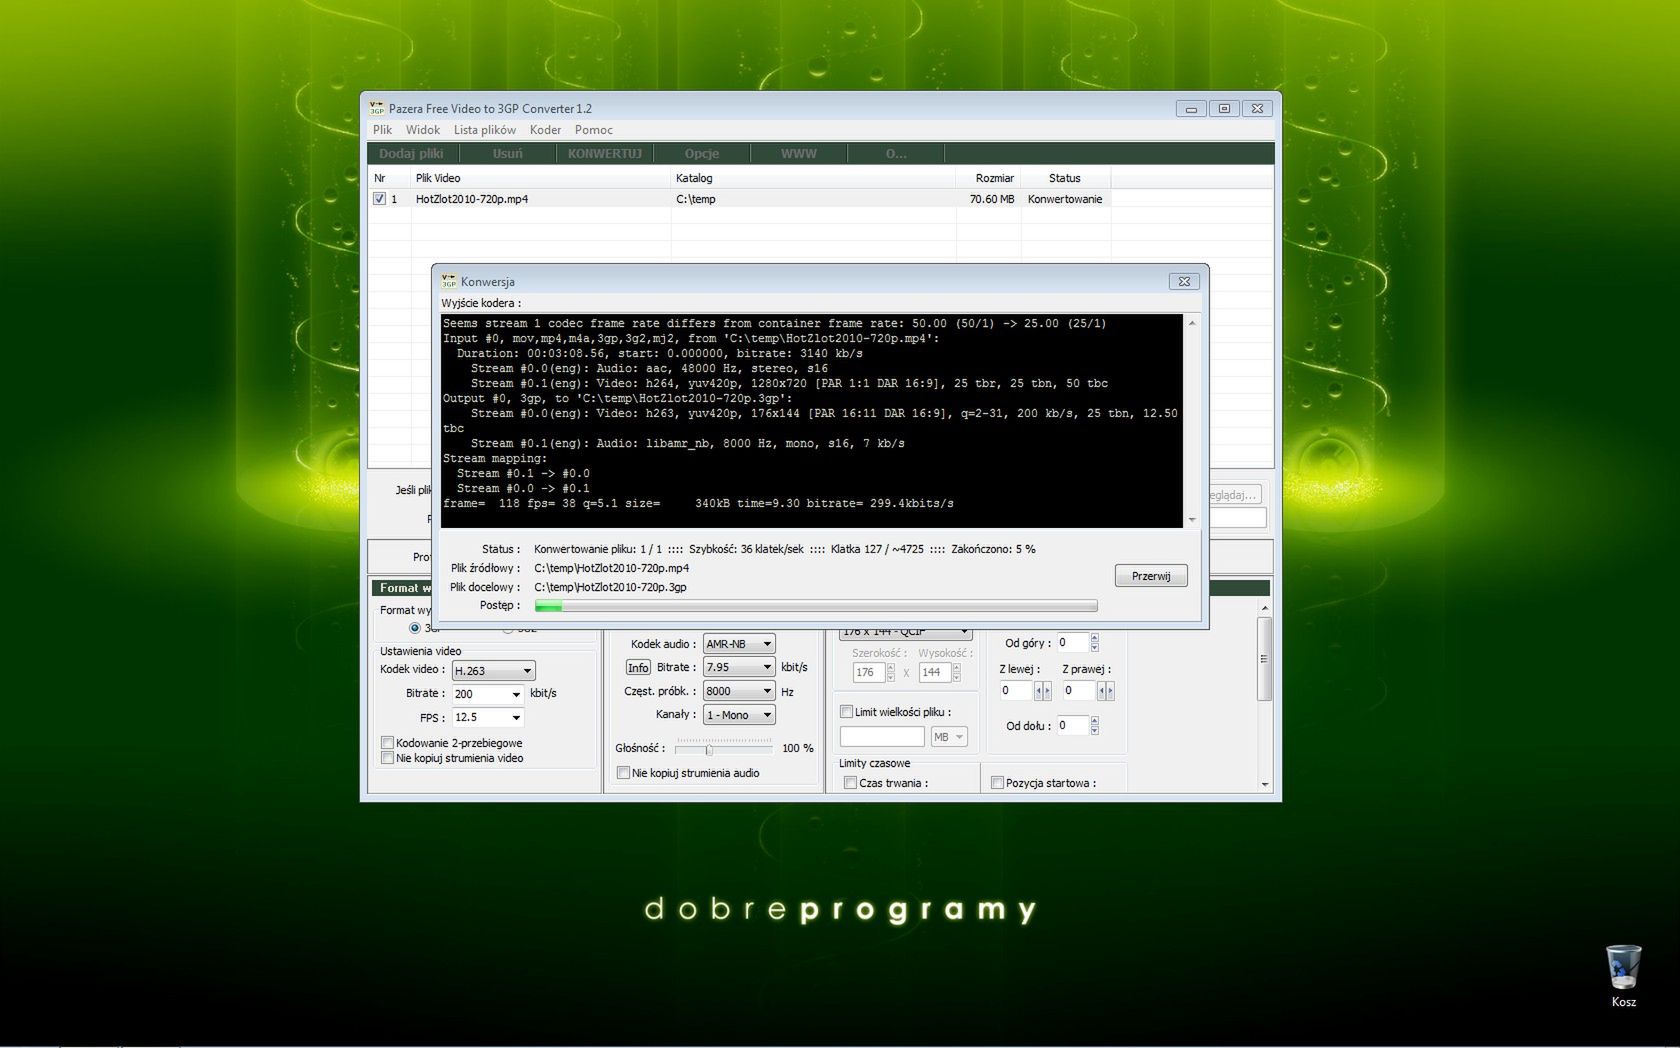
Task: Open the Kosz recycle bin icon
Action: pyautogui.click(x=1623, y=975)
